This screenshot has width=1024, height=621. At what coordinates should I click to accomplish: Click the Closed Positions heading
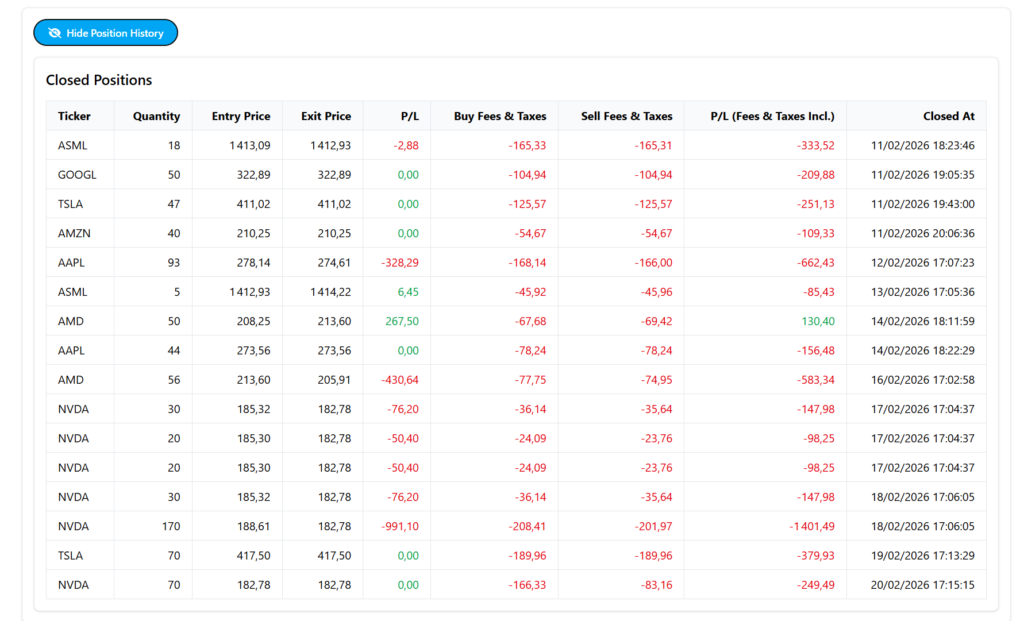(99, 80)
